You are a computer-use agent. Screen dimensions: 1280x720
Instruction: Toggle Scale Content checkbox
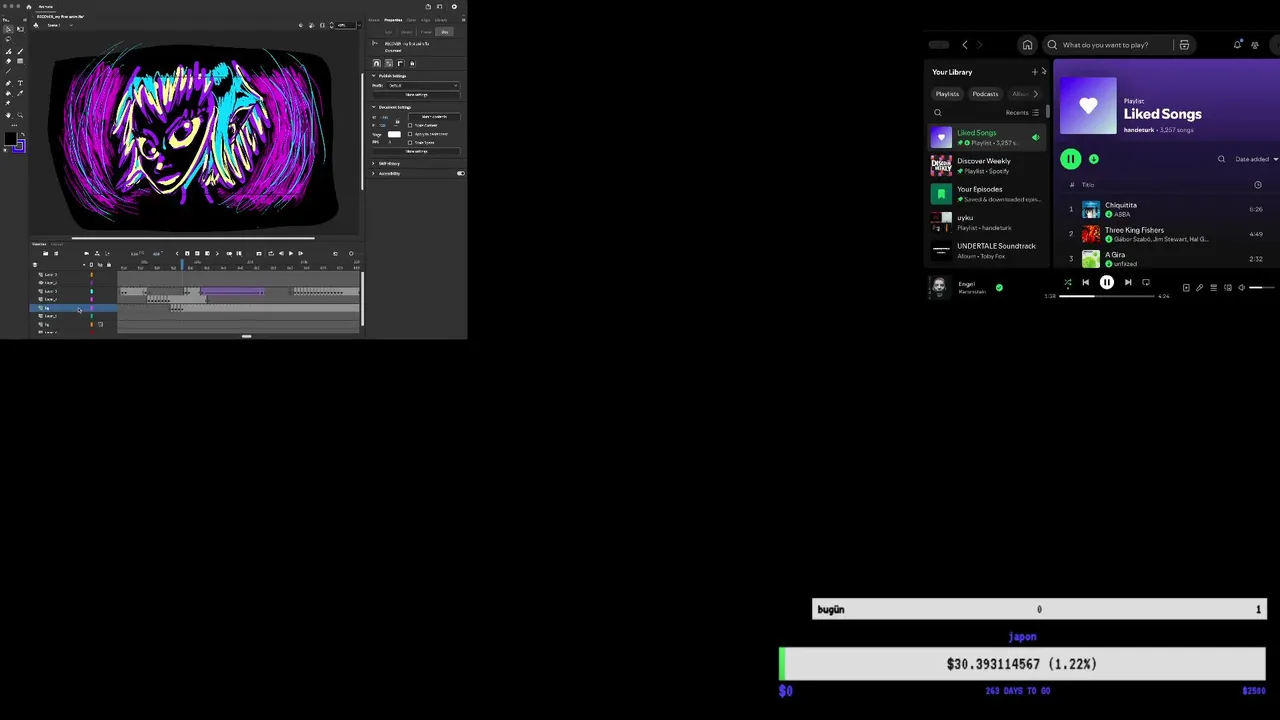coord(410,125)
